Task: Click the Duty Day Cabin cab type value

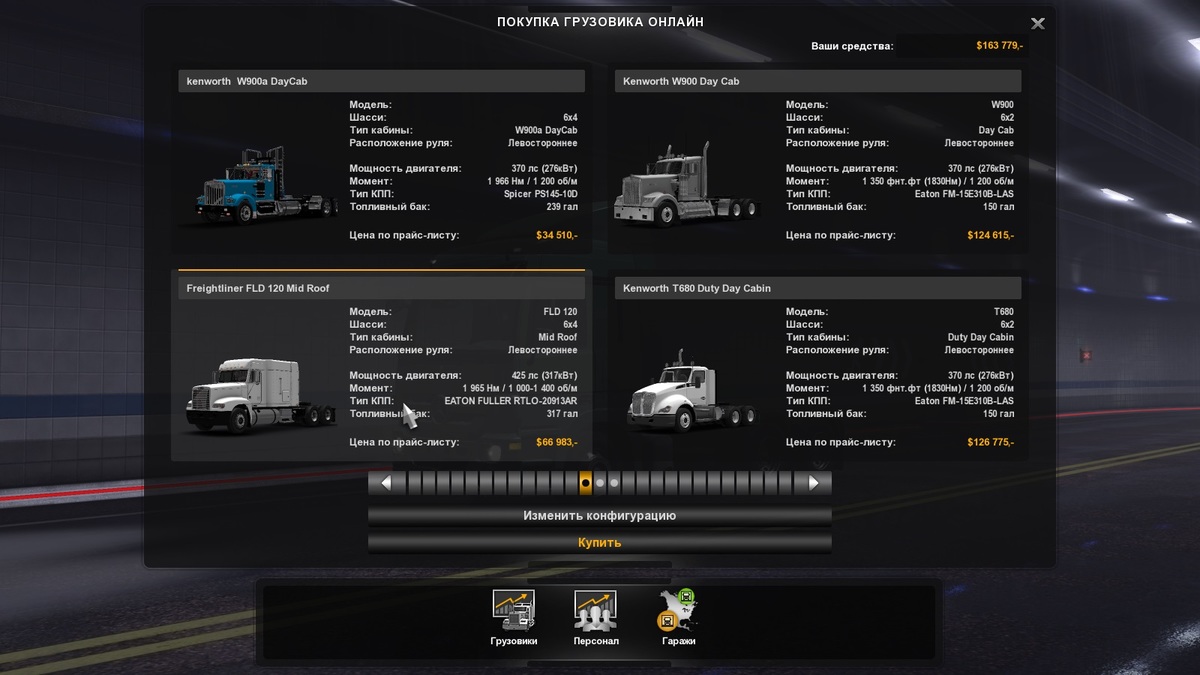Action: (x=981, y=338)
